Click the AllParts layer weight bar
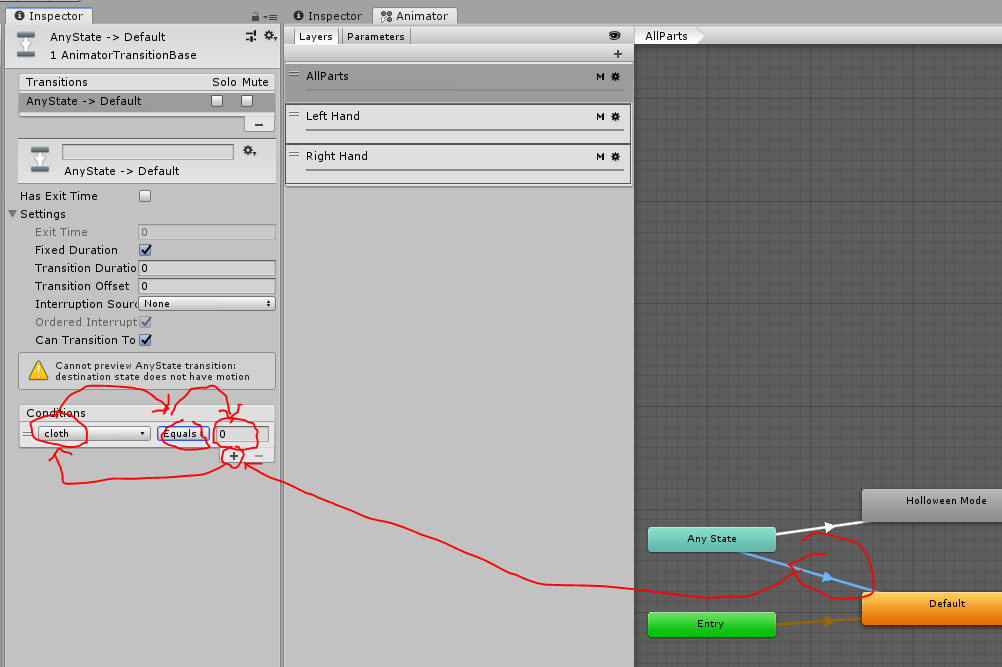 (x=465, y=91)
